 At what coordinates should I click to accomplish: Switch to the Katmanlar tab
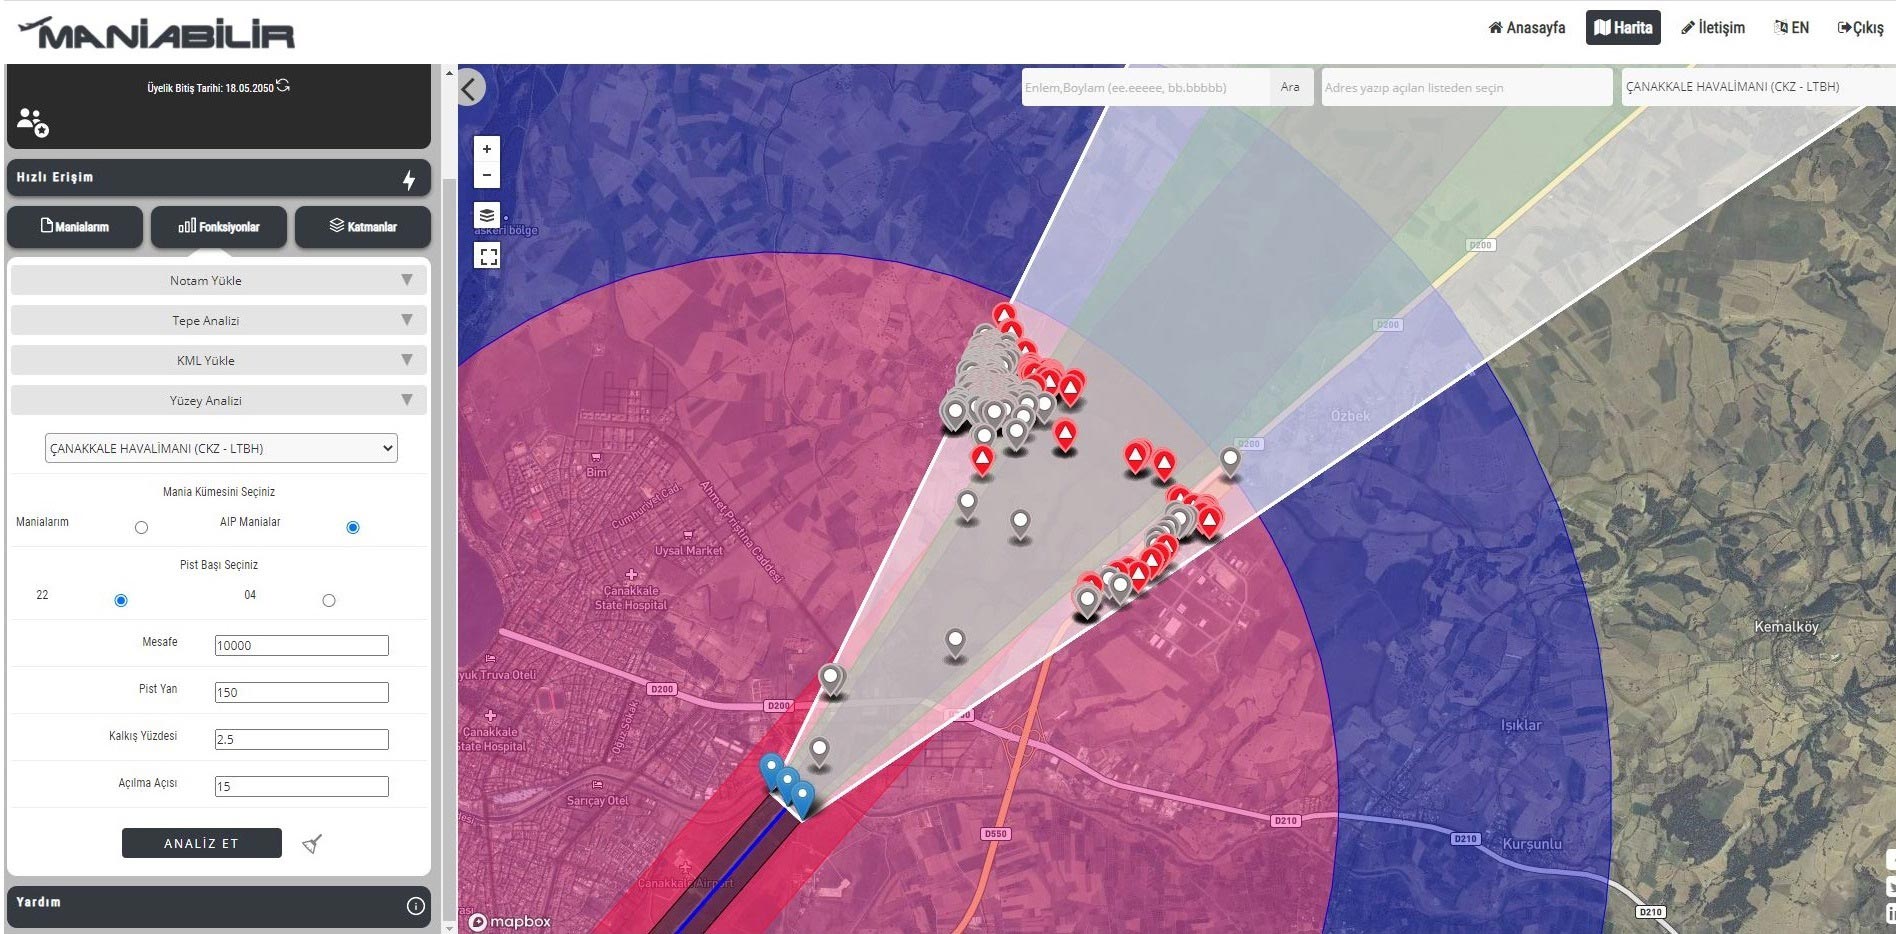point(363,227)
